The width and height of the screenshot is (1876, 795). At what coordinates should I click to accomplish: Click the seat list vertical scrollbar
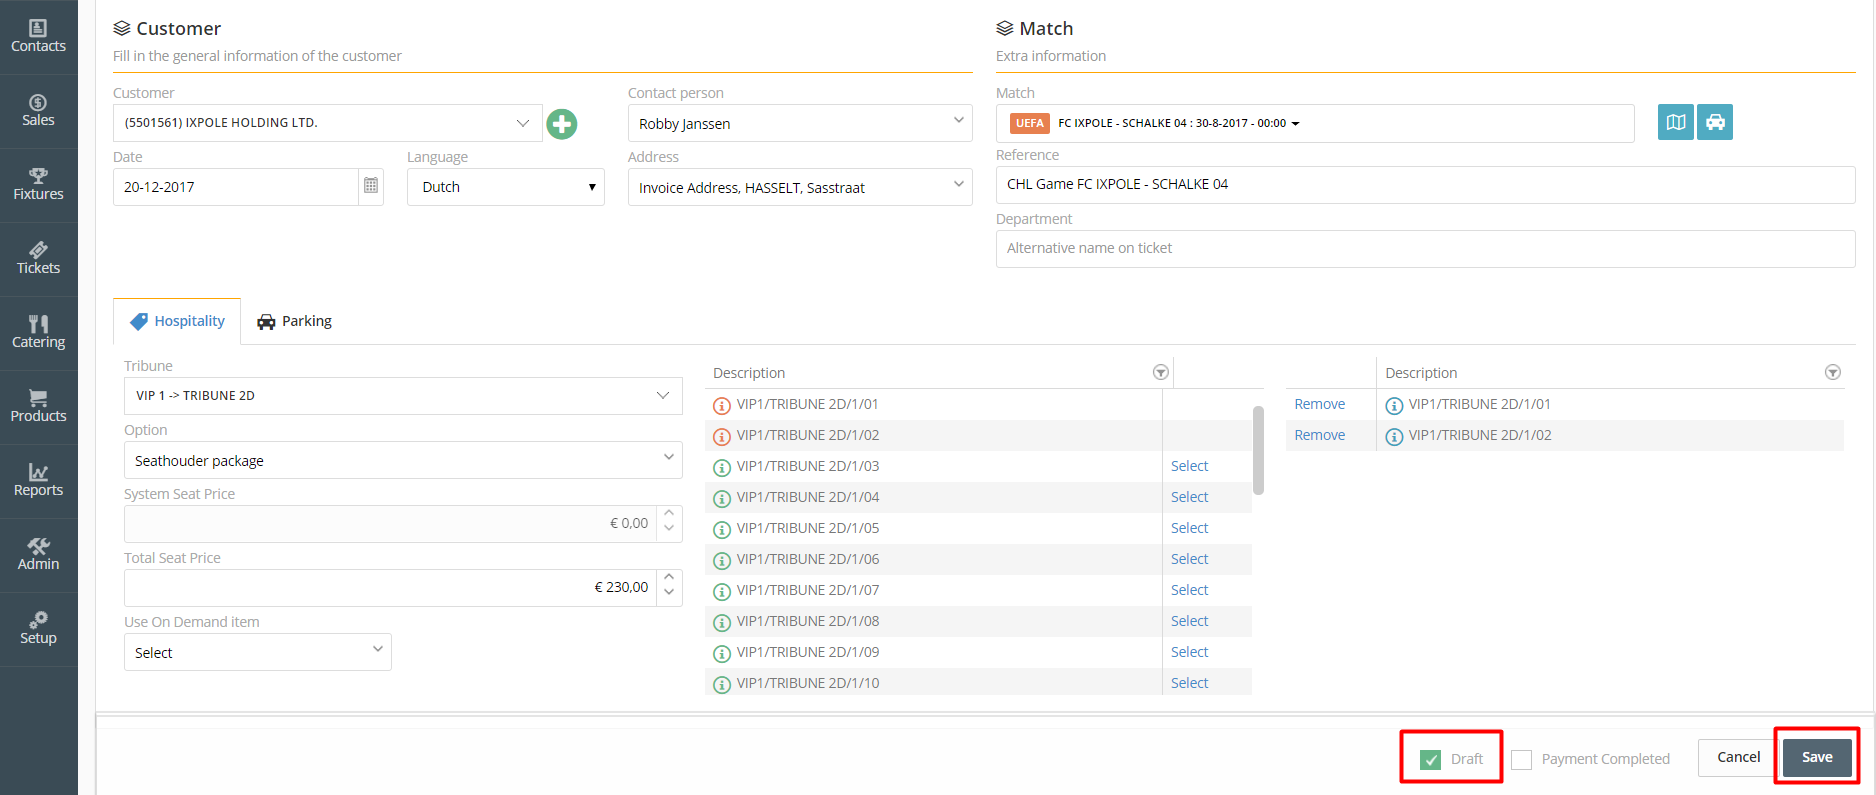1258,450
